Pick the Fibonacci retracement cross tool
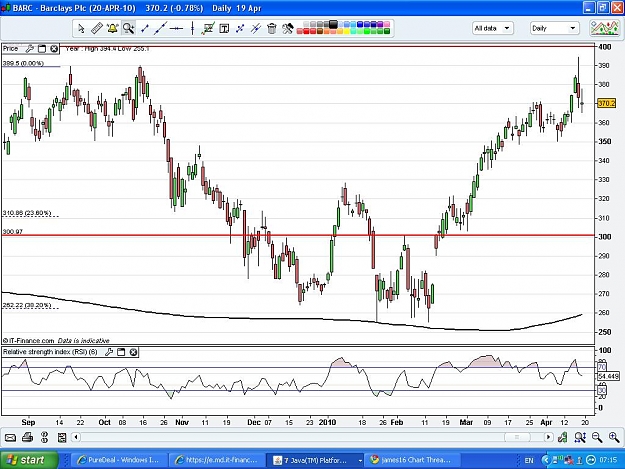 tap(240, 28)
